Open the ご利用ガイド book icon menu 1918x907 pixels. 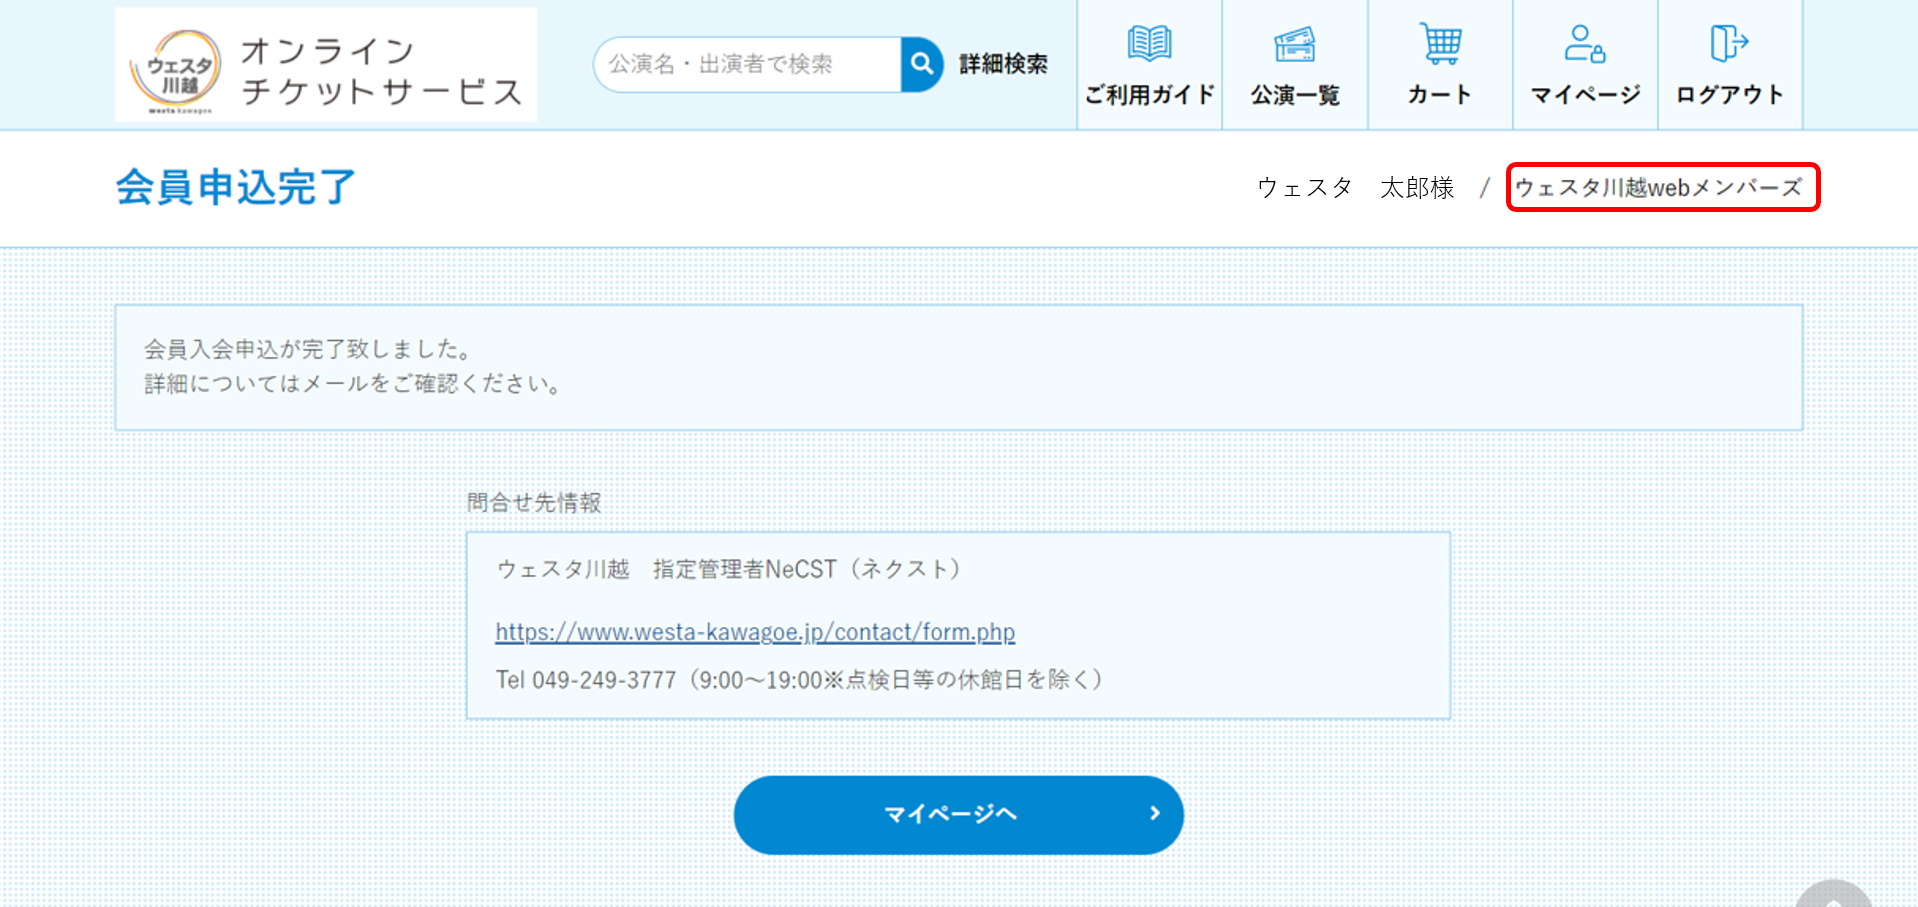[1150, 65]
